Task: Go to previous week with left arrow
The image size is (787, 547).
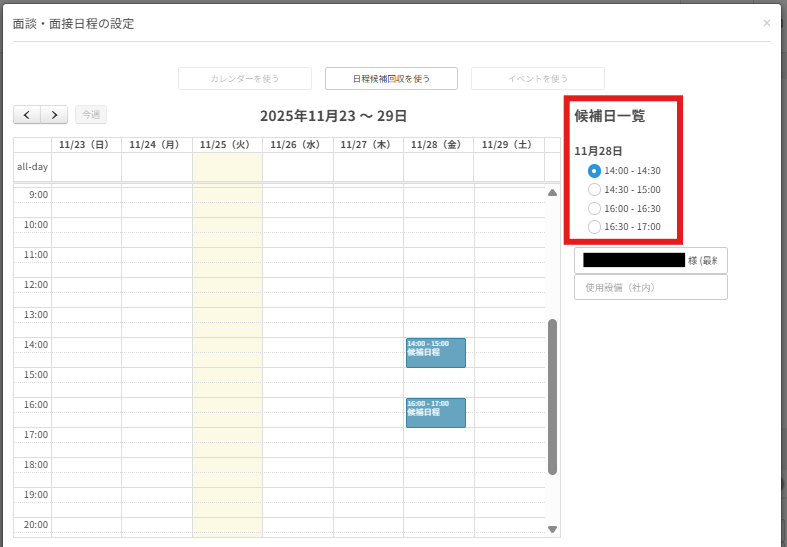Action: coord(27,115)
